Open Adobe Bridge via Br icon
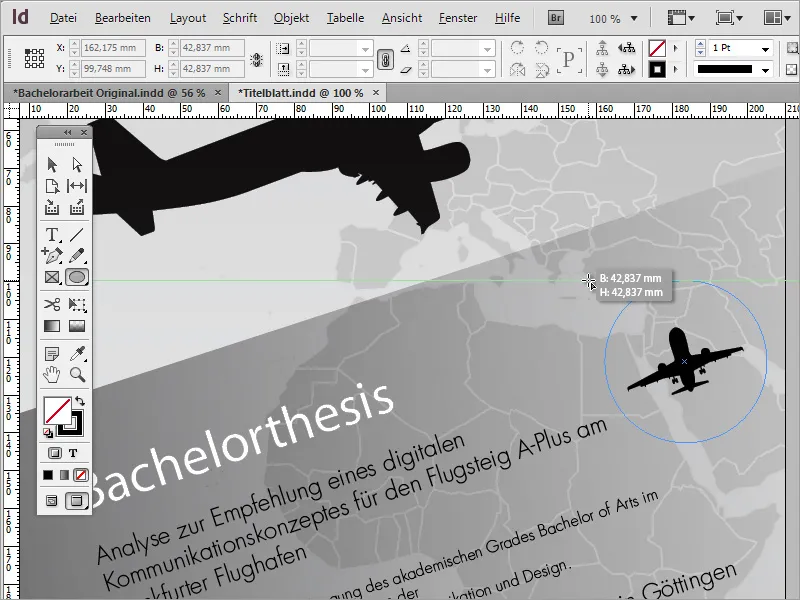 click(x=556, y=18)
